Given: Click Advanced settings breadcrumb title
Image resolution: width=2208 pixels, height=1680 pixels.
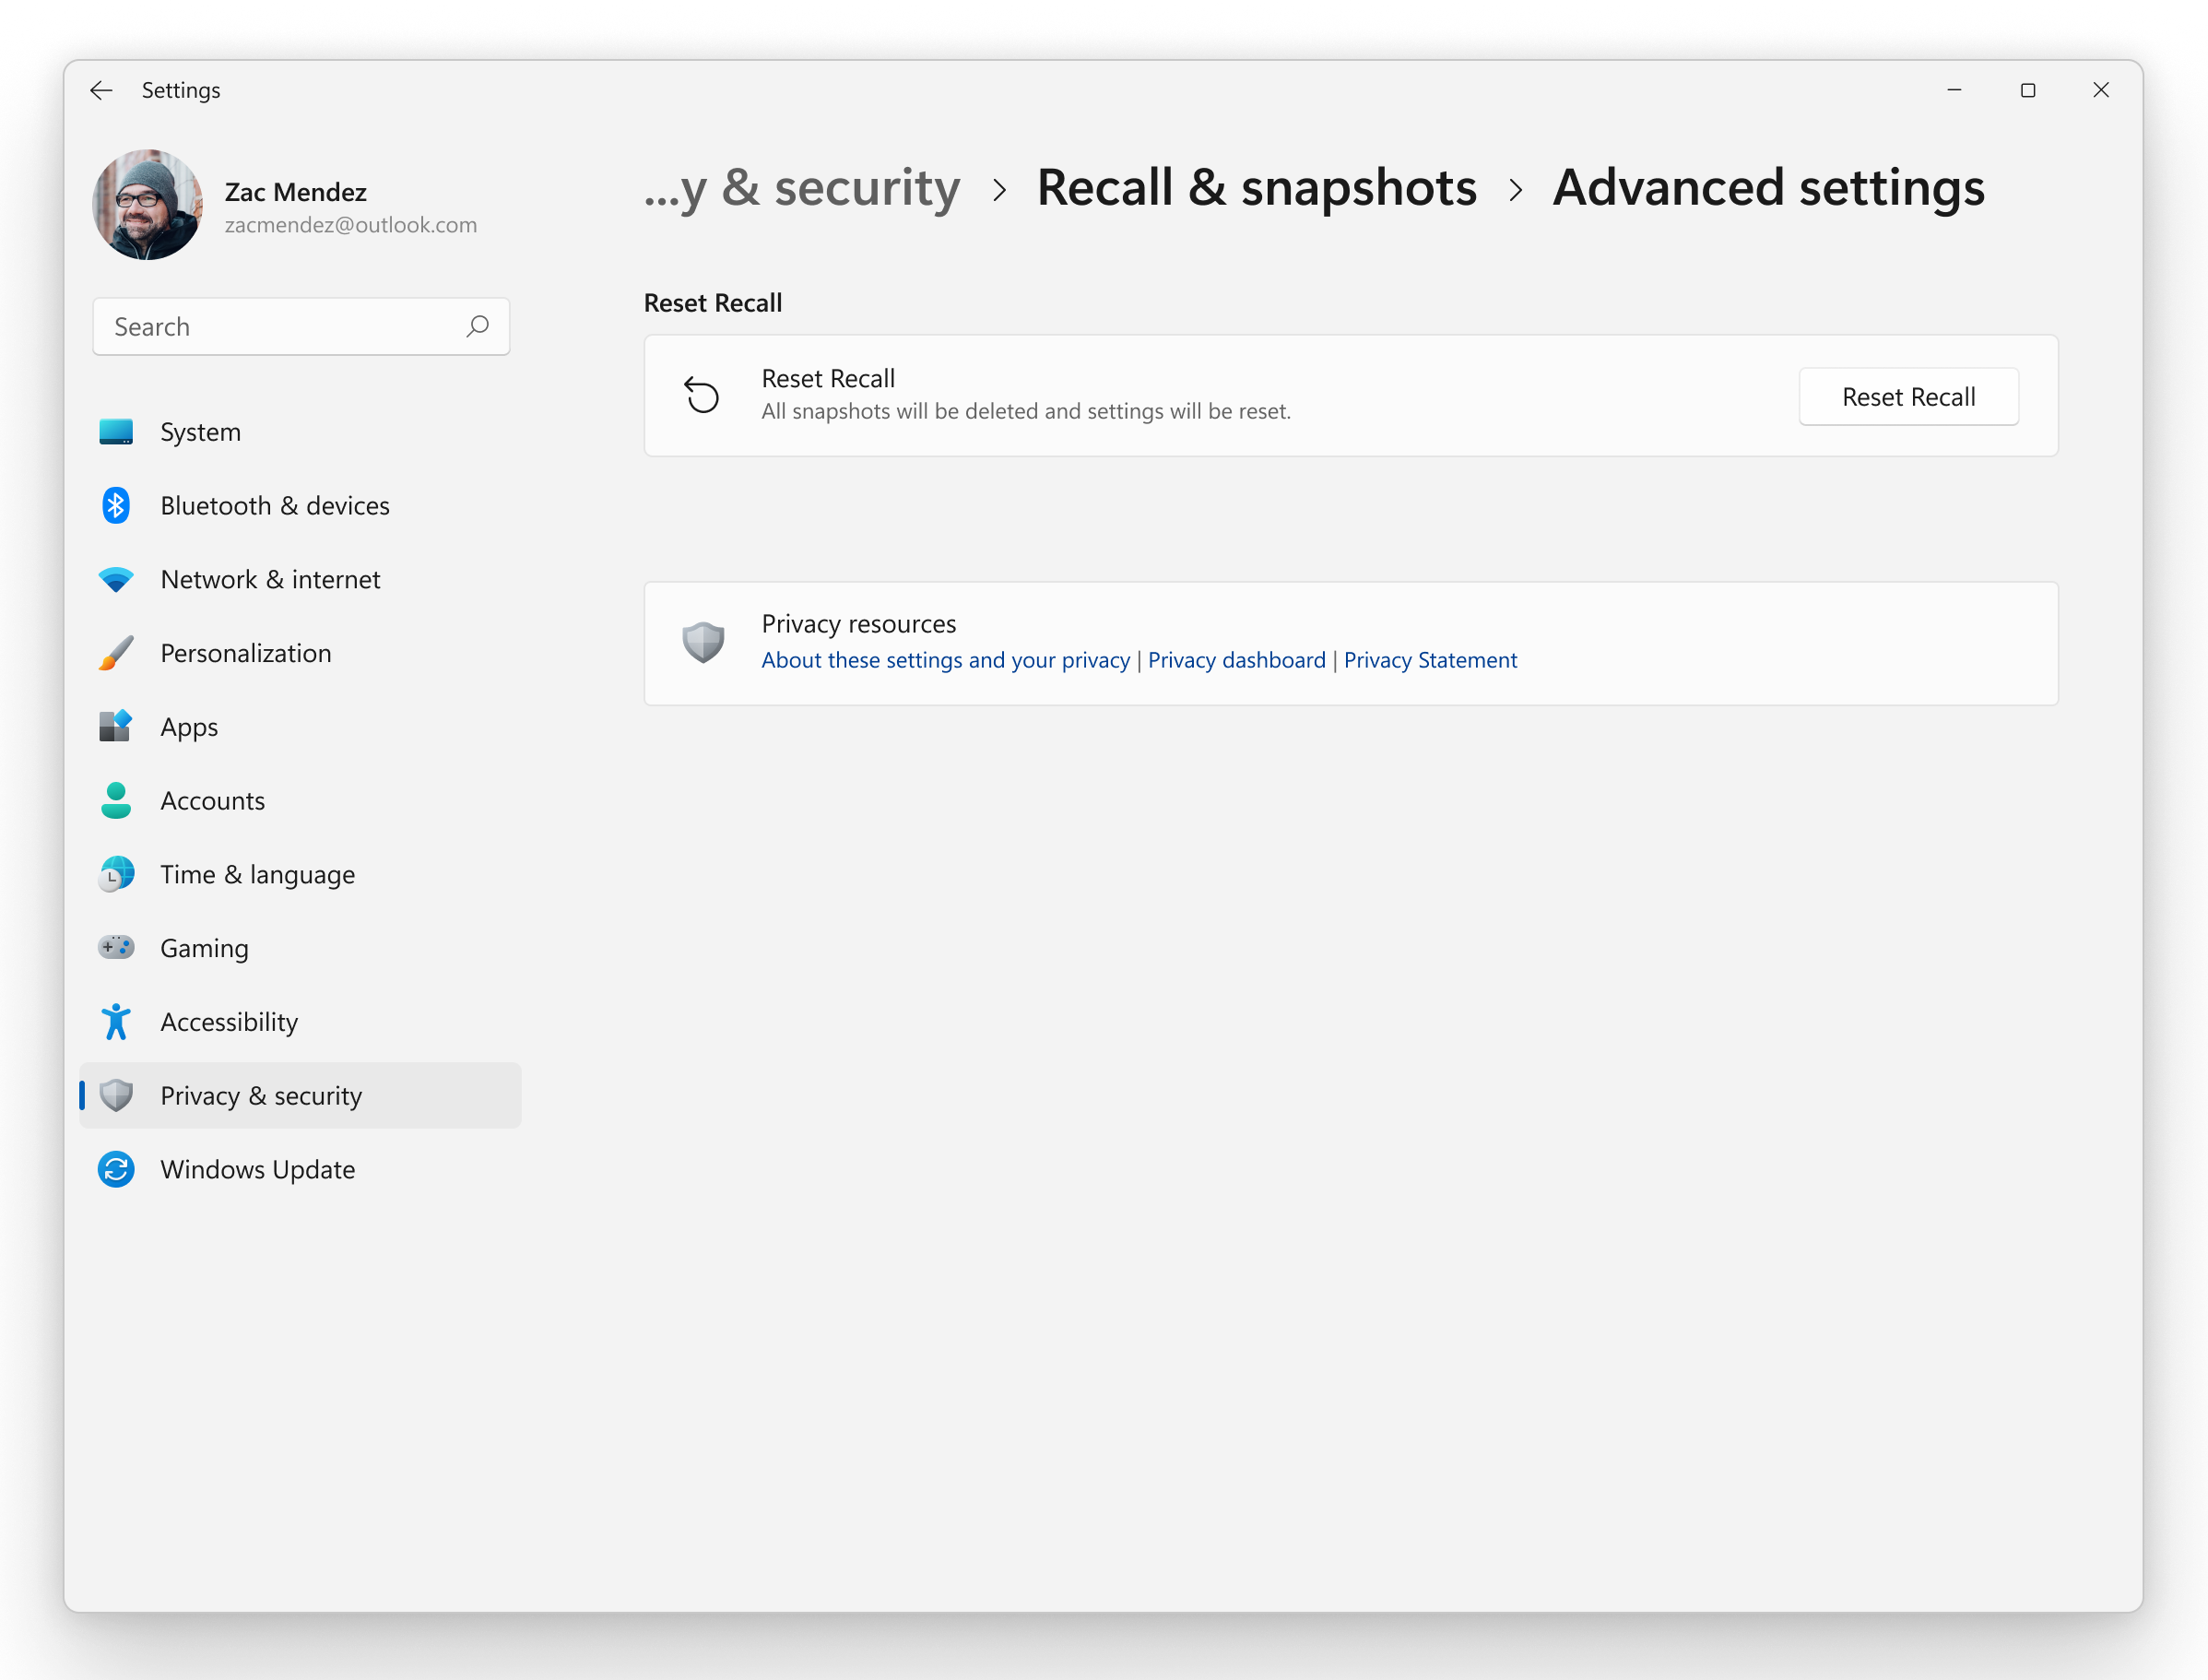Looking at the screenshot, I should [1768, 188].
